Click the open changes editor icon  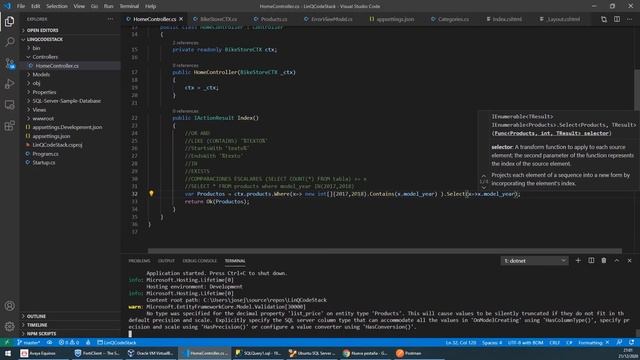[604, 19]
